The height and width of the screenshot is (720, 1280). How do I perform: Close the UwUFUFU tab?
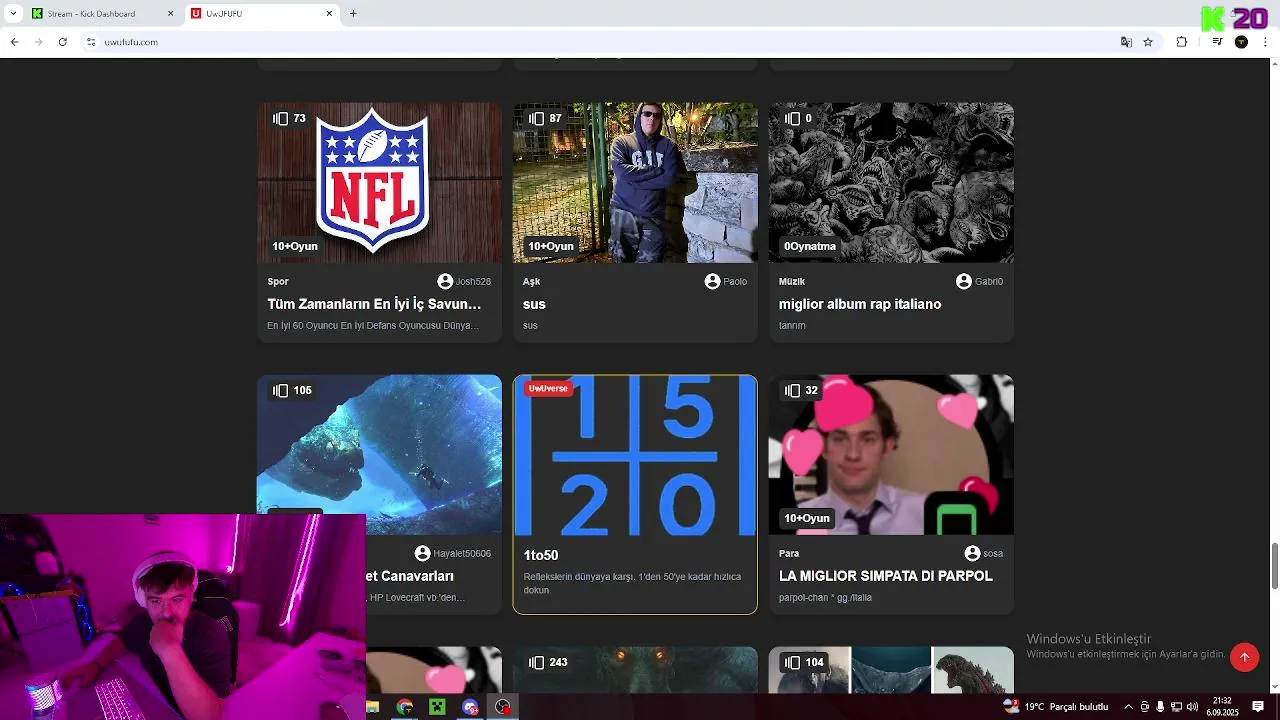pos(329,14)
